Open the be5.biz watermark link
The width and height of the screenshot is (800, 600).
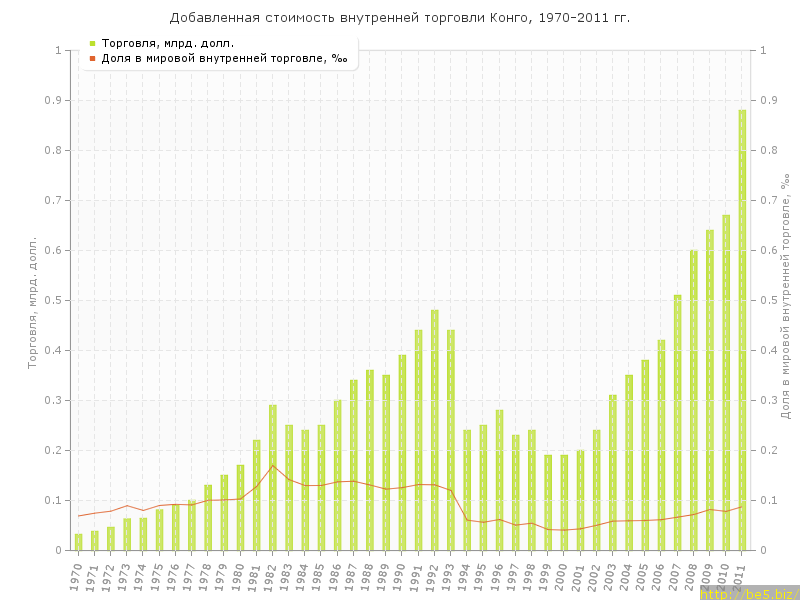point(748,593)
